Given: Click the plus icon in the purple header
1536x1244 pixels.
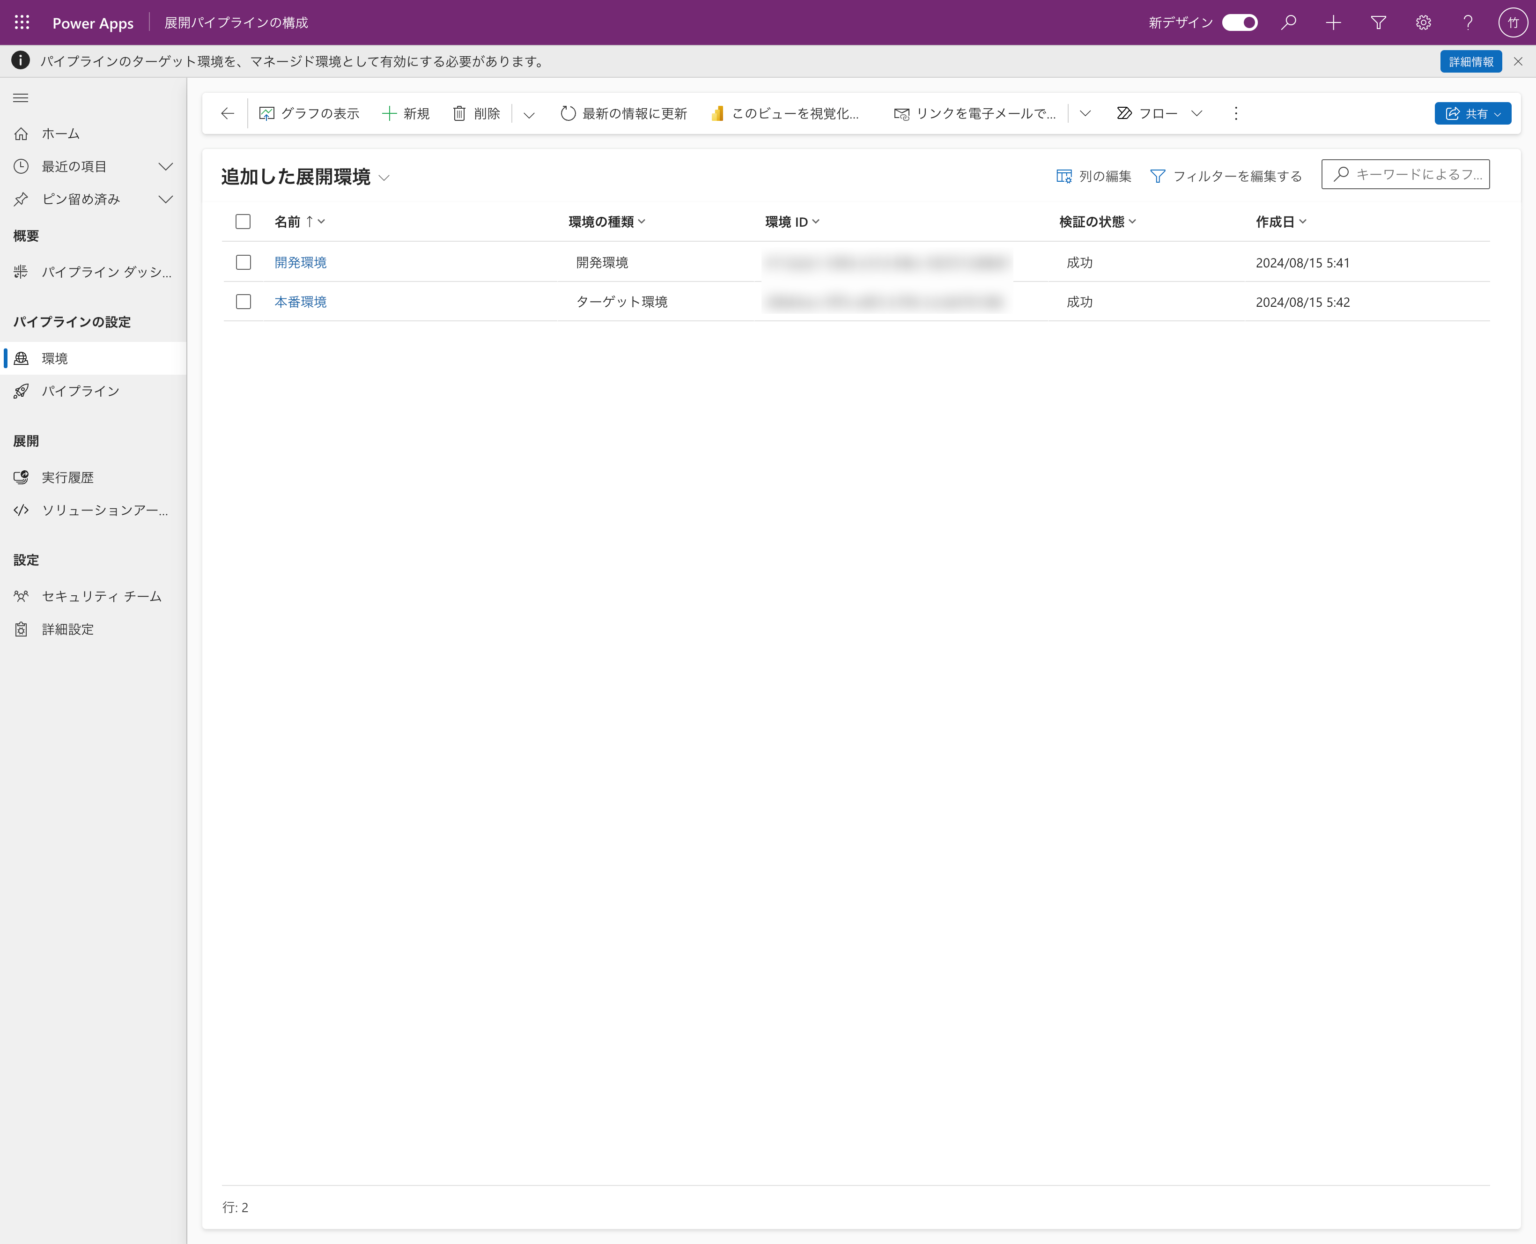Looking at the screenshot, I should (x=1333, y=22).
